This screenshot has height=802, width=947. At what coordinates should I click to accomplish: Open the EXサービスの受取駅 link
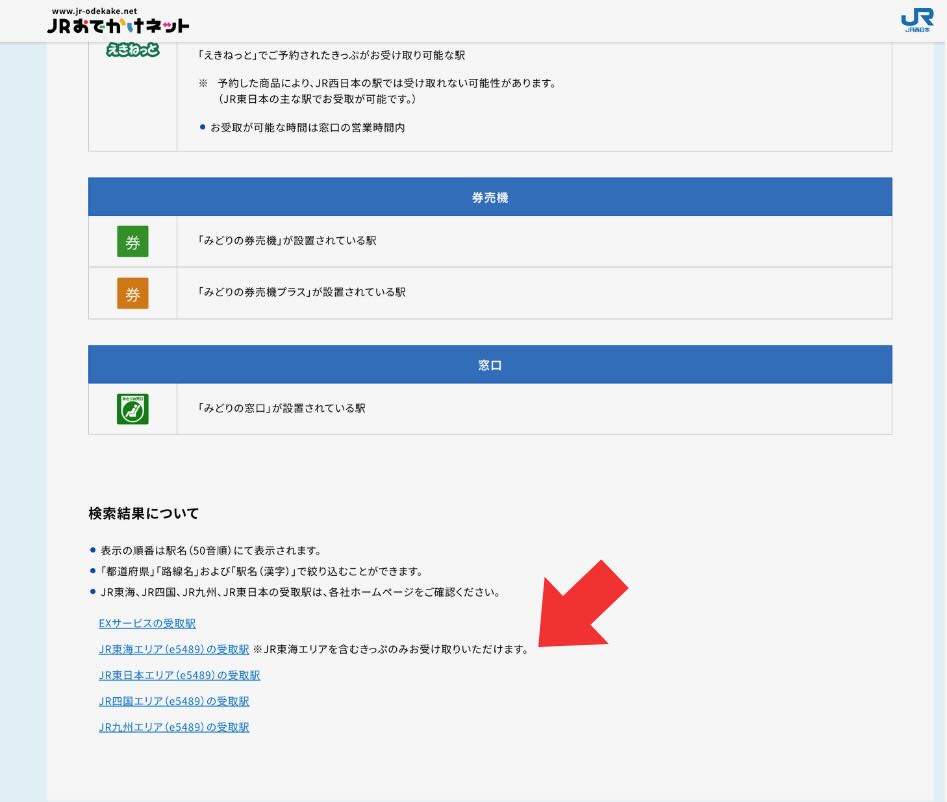click(x=147, y=624)
